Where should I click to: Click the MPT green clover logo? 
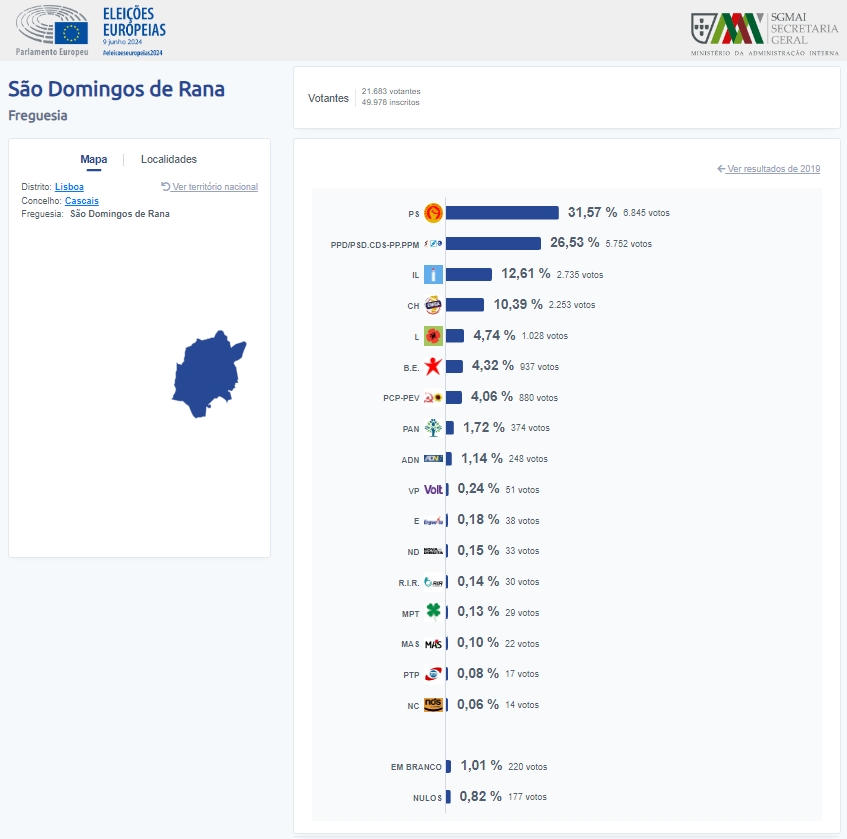433,612
